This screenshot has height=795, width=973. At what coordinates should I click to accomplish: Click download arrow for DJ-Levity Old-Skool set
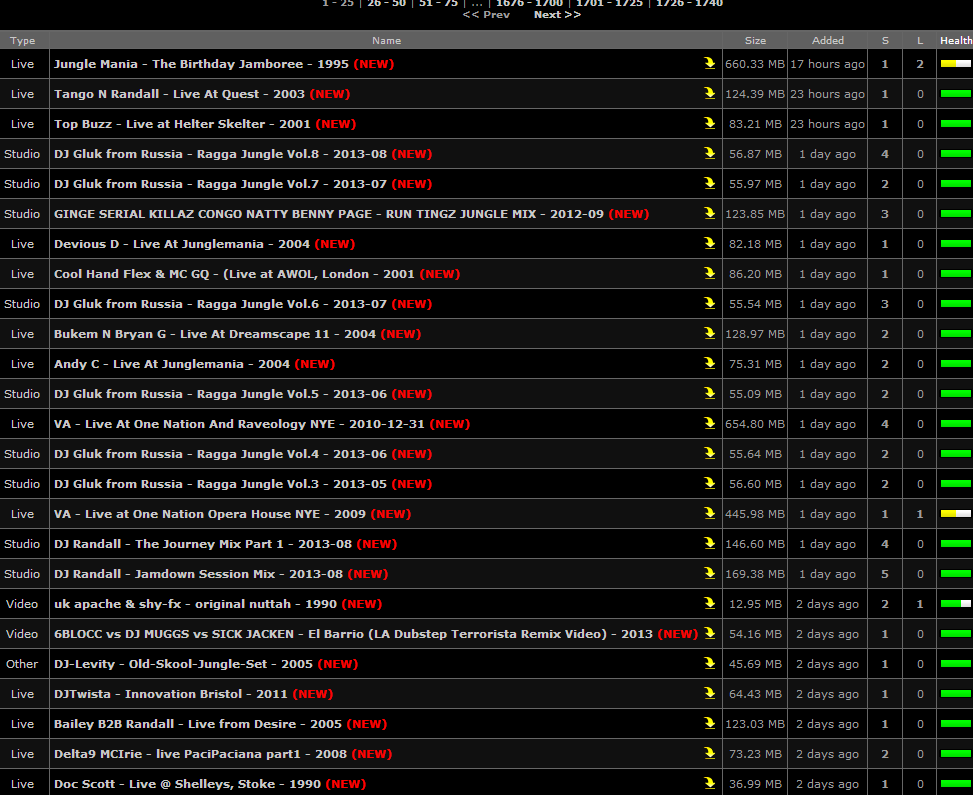click(709, 663)
